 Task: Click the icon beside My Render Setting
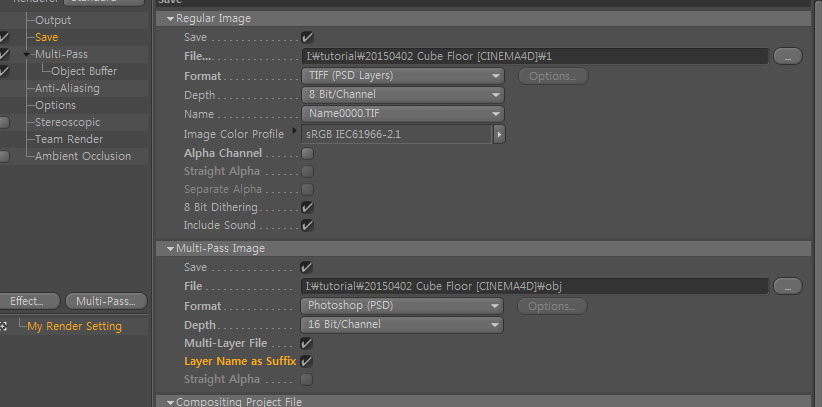pos(3,326)
